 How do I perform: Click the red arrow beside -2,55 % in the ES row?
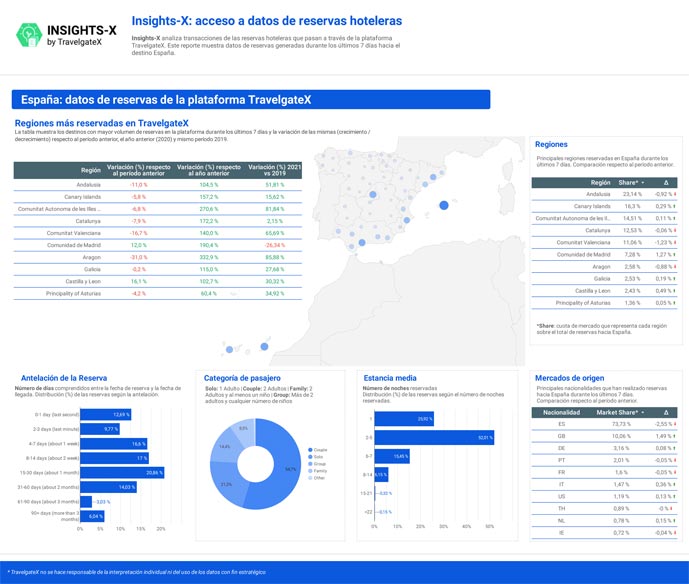675,424
